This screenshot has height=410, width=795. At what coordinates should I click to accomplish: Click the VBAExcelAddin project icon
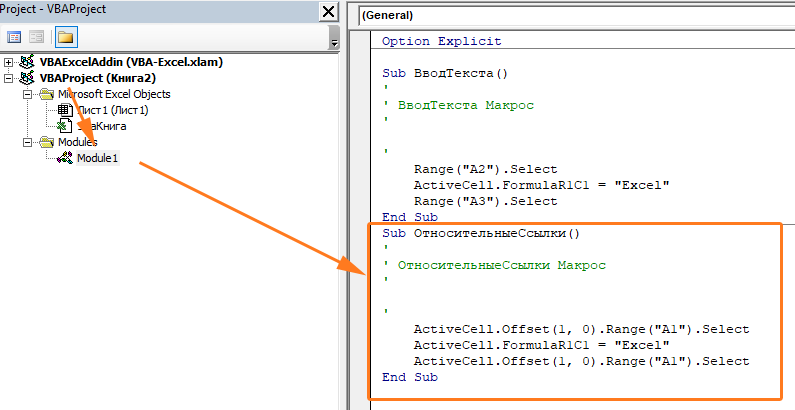click(27, 62)
